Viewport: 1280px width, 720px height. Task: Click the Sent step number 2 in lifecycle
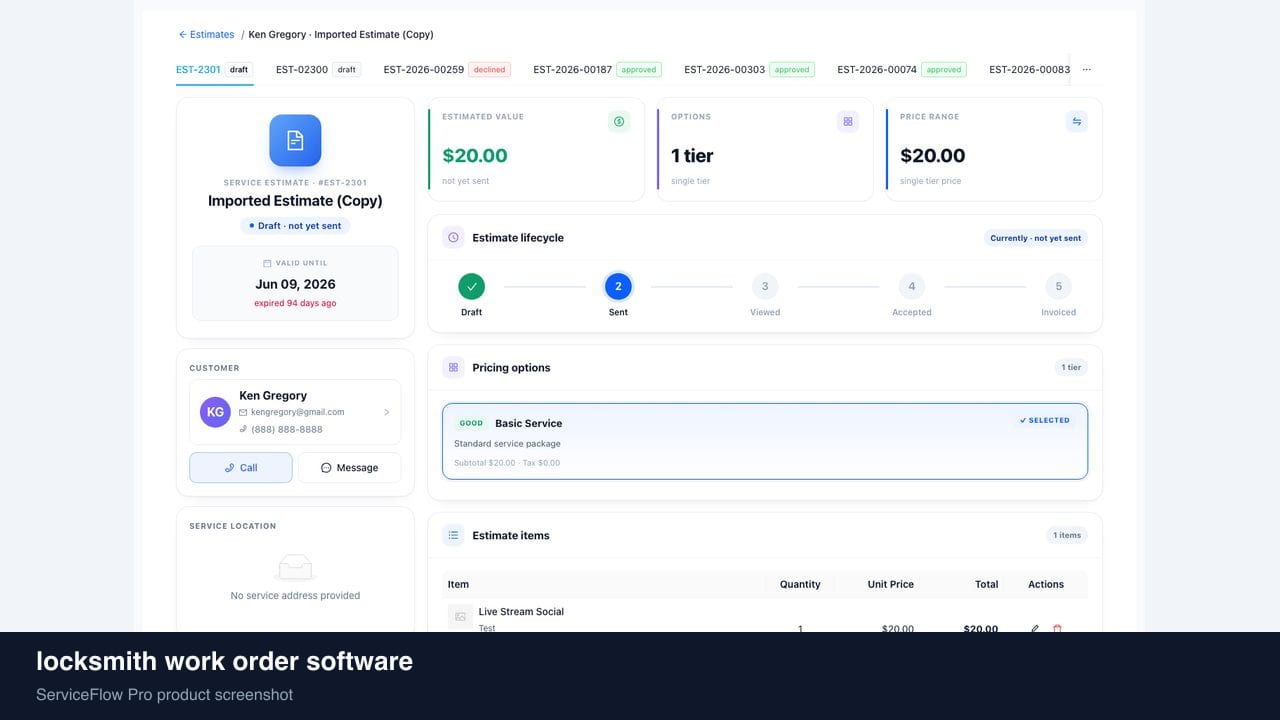[618, 287]
